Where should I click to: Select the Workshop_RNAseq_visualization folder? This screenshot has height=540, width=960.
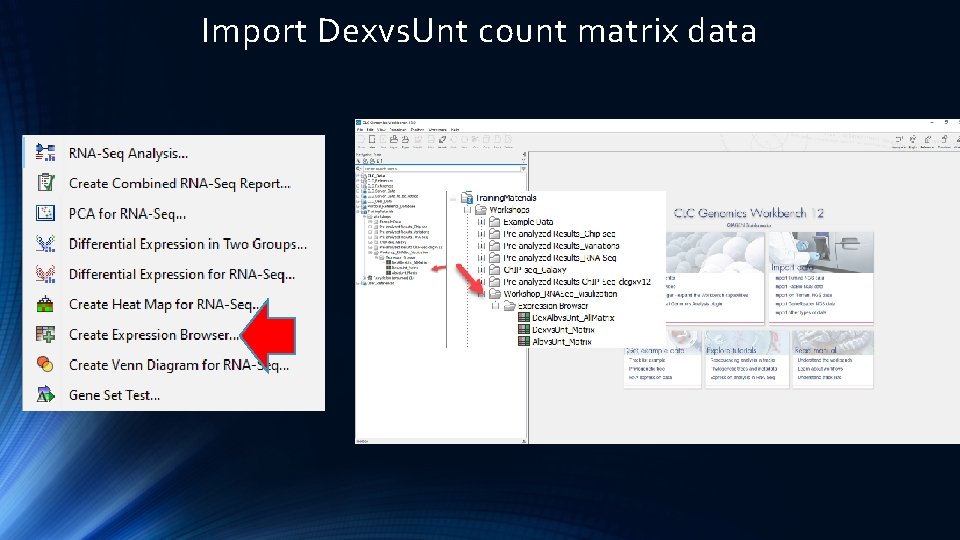[560, 294]
